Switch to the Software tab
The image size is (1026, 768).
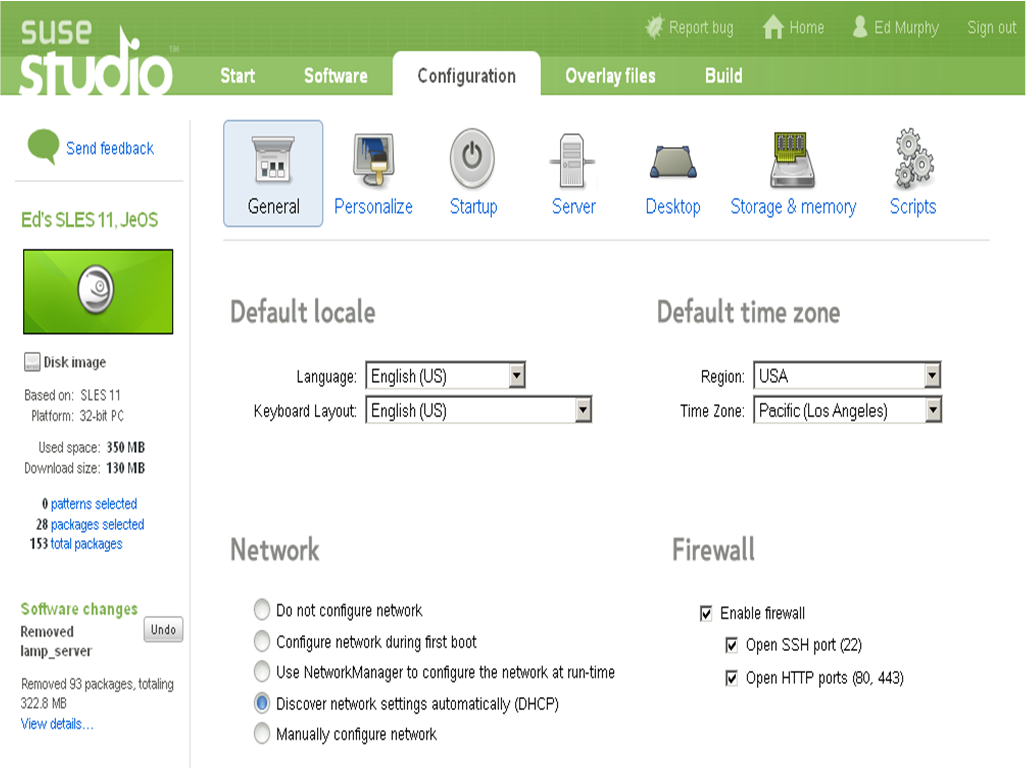point(336,76)
